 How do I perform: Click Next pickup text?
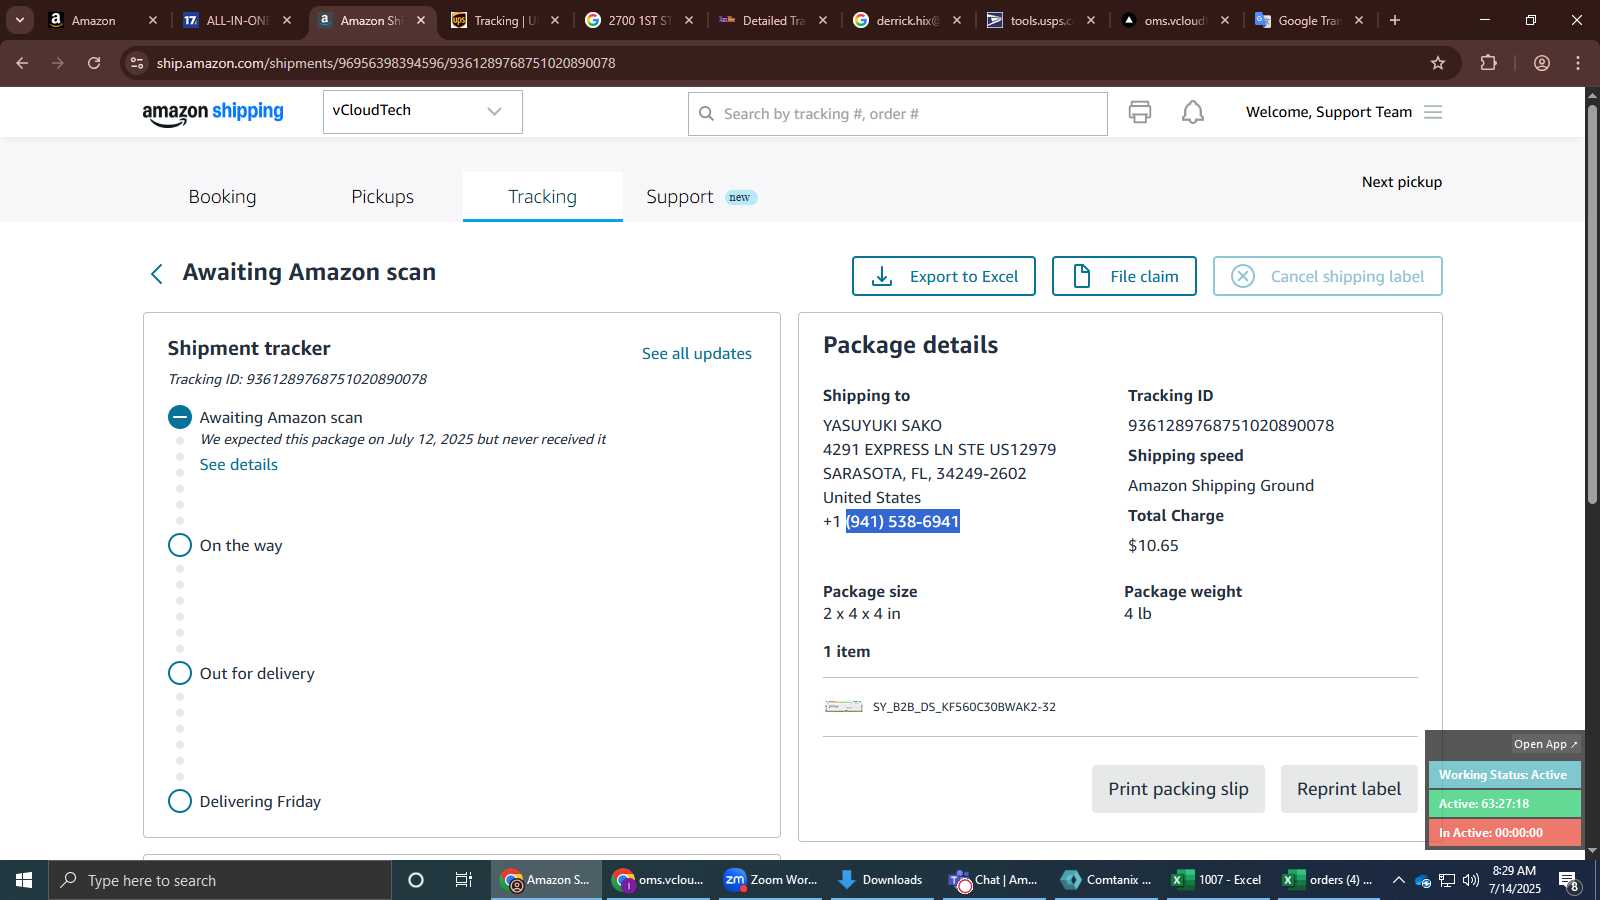coord(1402,182)
